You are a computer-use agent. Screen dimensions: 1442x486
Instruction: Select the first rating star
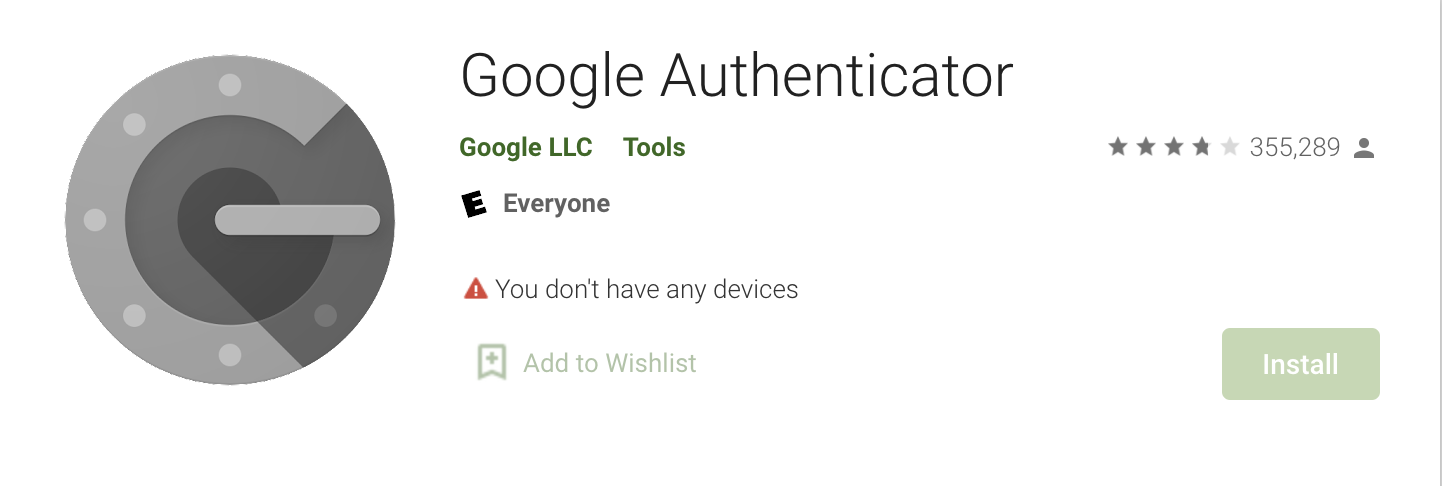(x=1118, y=148)
